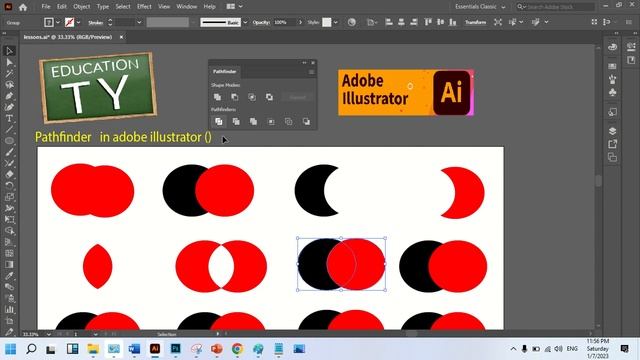The height and width of the screenshot is (360, 640).
Task: Click the fill color swatch in control bar
Action: click(49, 22)
